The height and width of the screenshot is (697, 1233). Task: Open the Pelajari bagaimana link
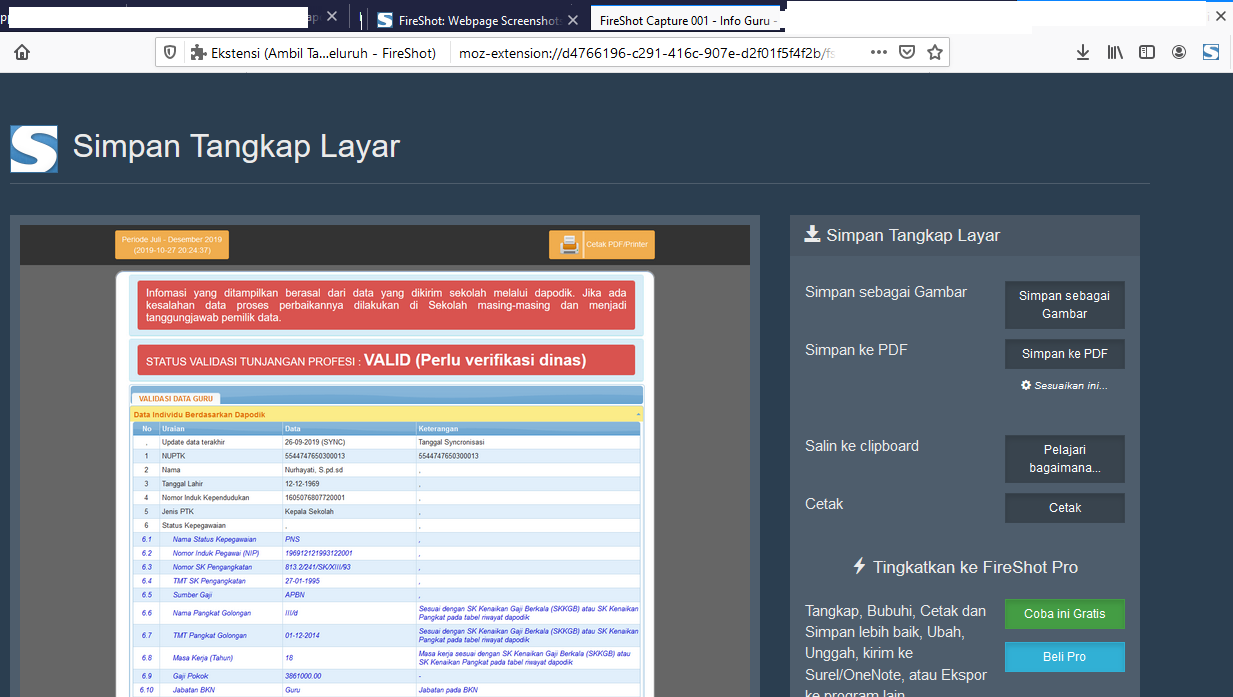1064,458
